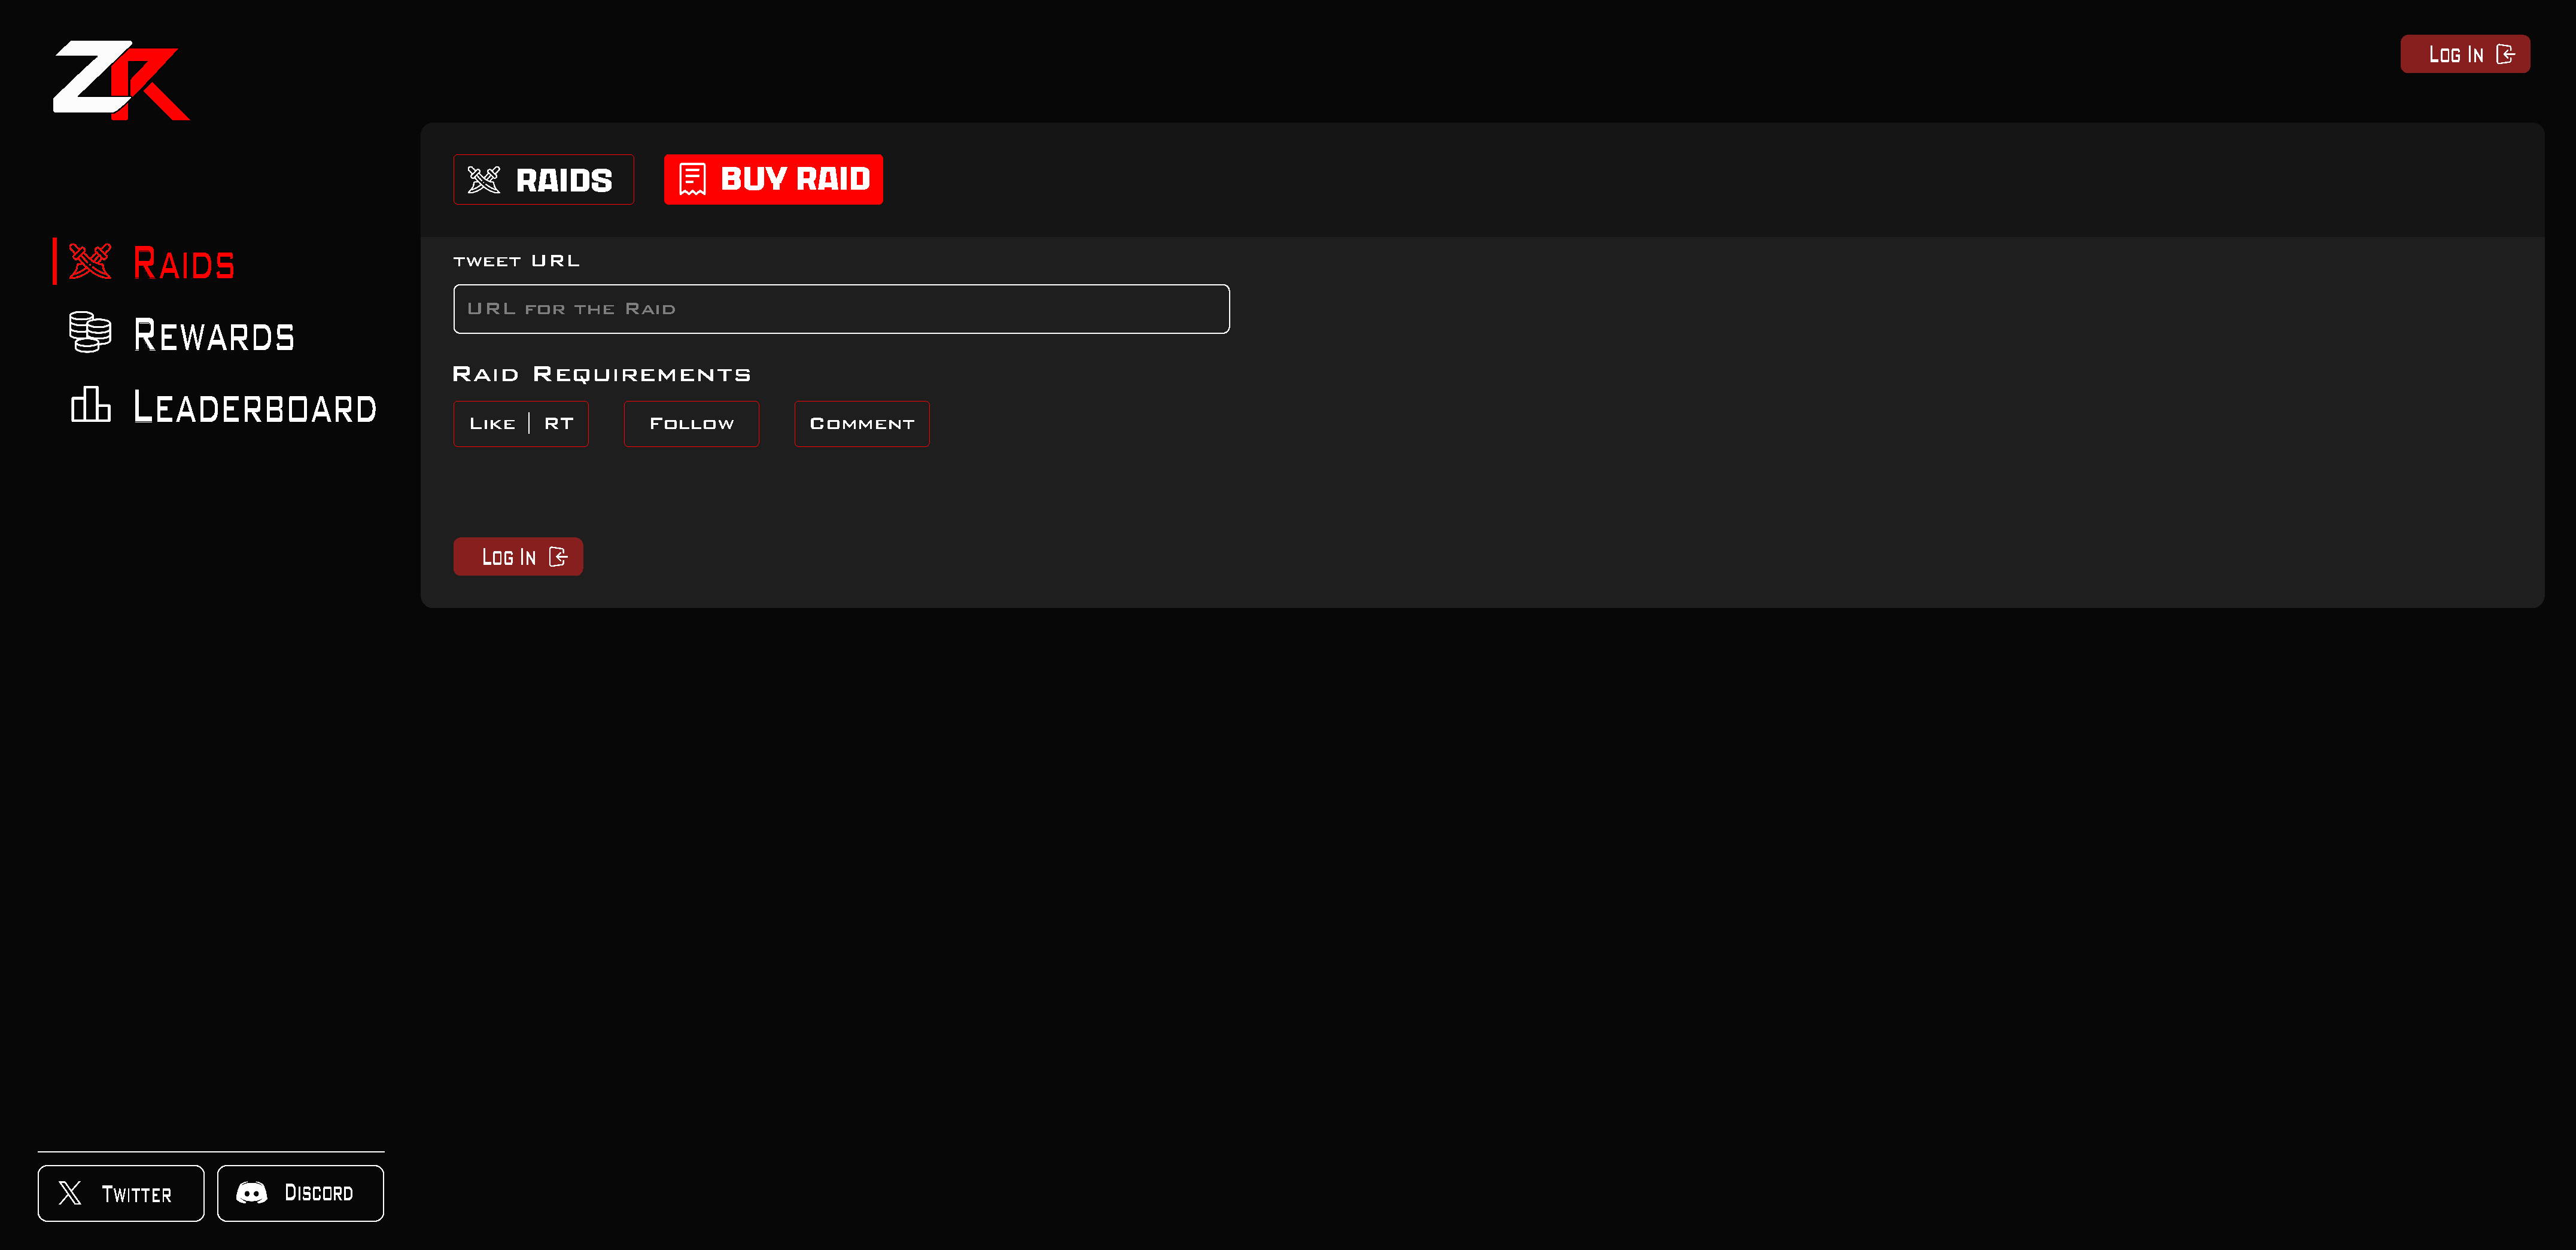Switch to the Raids tab
The height and width of the screenshot is (1250, 2576).
tap(543, 180)
